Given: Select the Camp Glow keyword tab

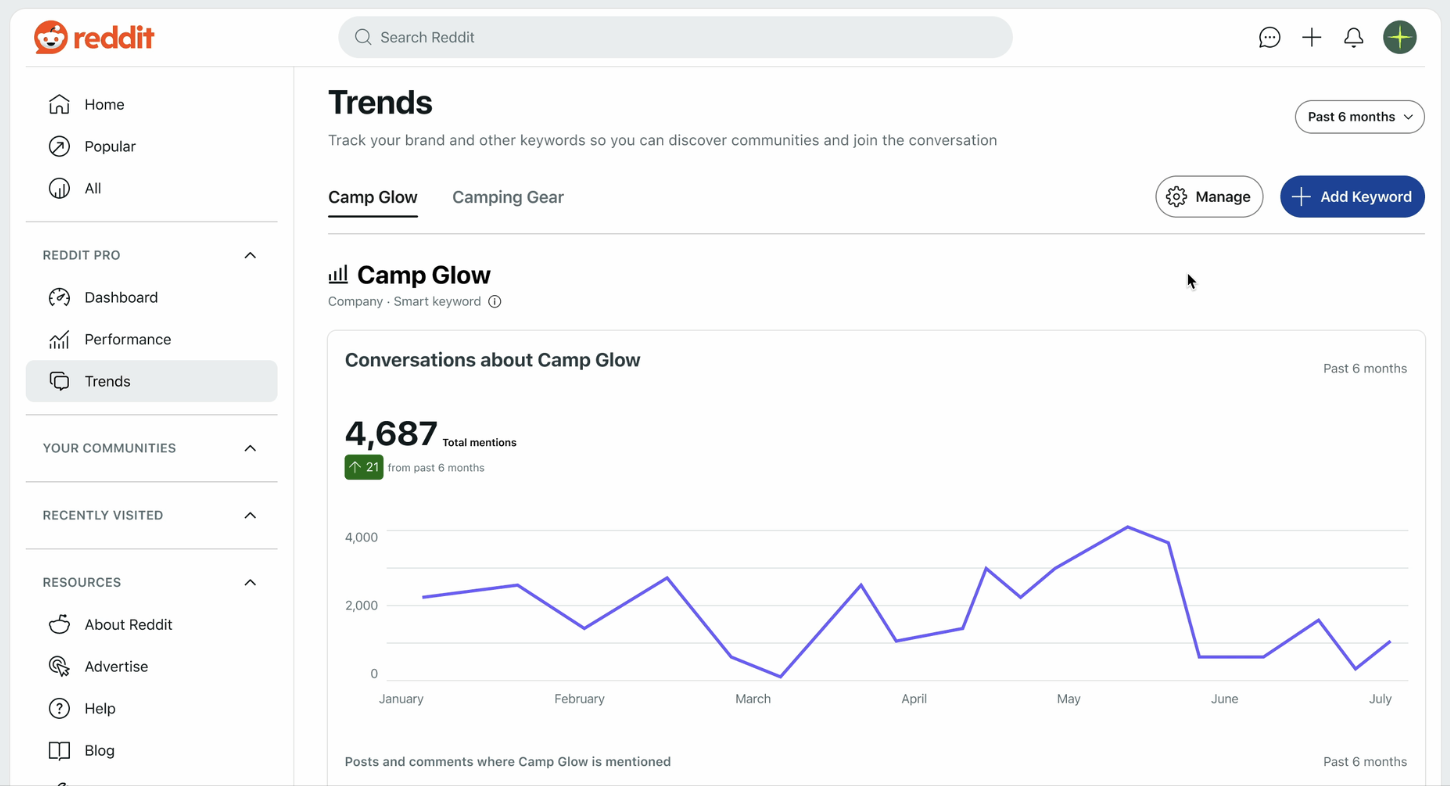Looking at the screenshot, I should [x=372, y=197].
